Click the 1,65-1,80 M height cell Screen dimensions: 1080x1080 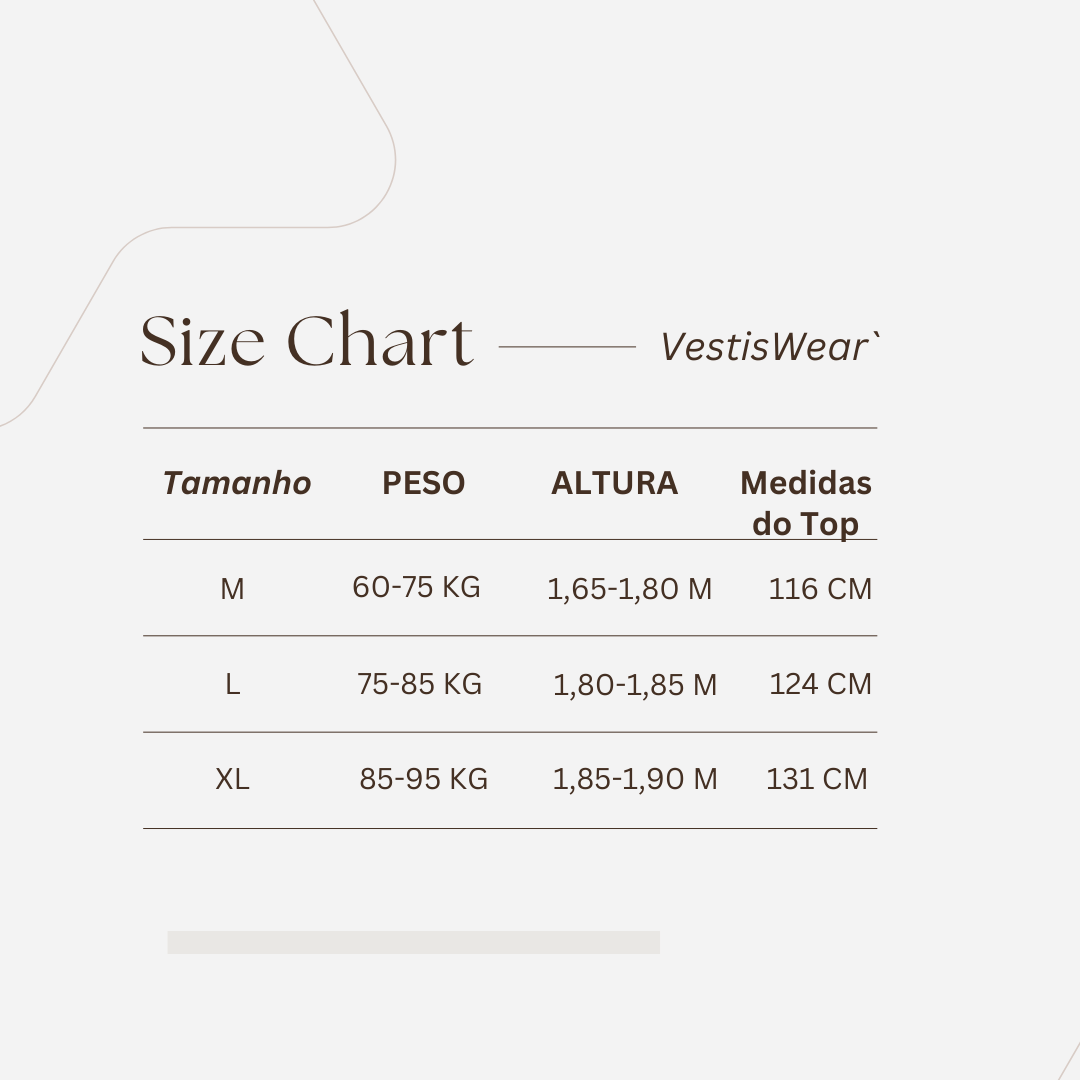click(x=629, y=589)
